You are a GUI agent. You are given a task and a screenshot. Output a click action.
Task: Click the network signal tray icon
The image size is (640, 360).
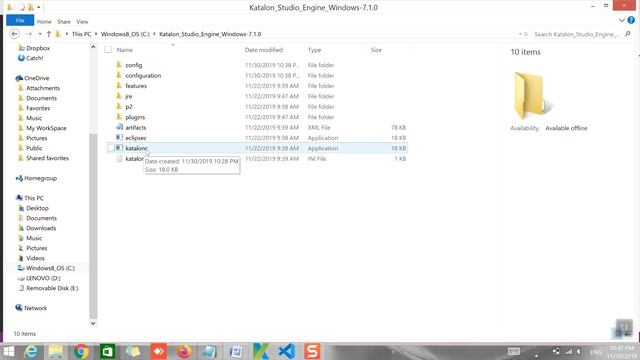pyautogui.click(x=568, y=351)
